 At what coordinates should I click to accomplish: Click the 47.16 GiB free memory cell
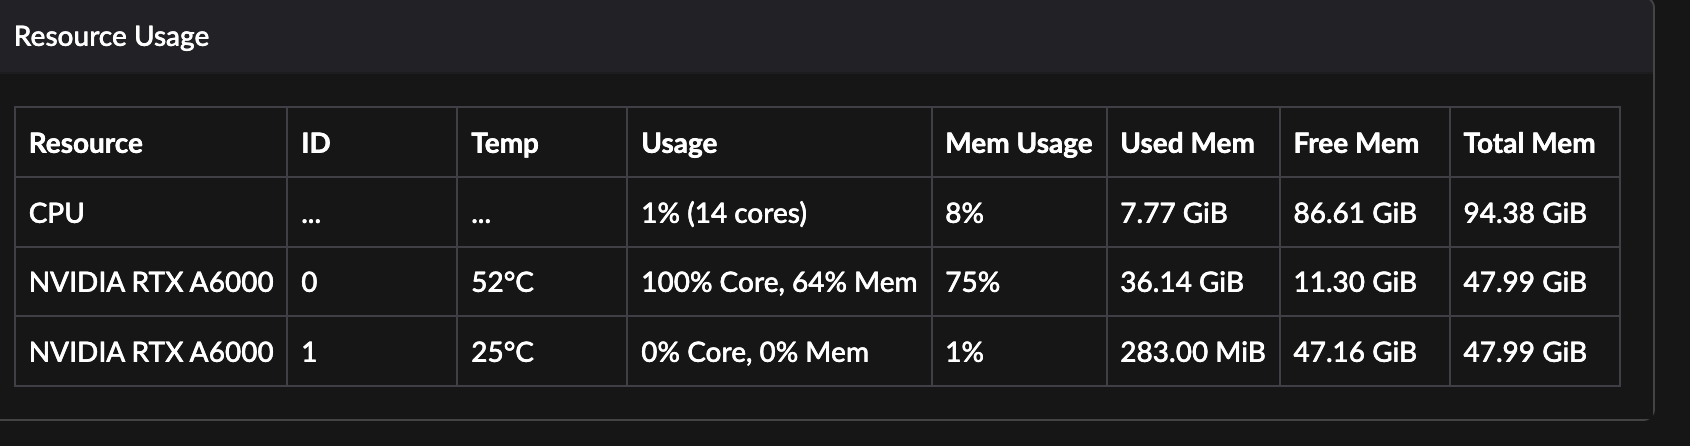(1355, 352)
